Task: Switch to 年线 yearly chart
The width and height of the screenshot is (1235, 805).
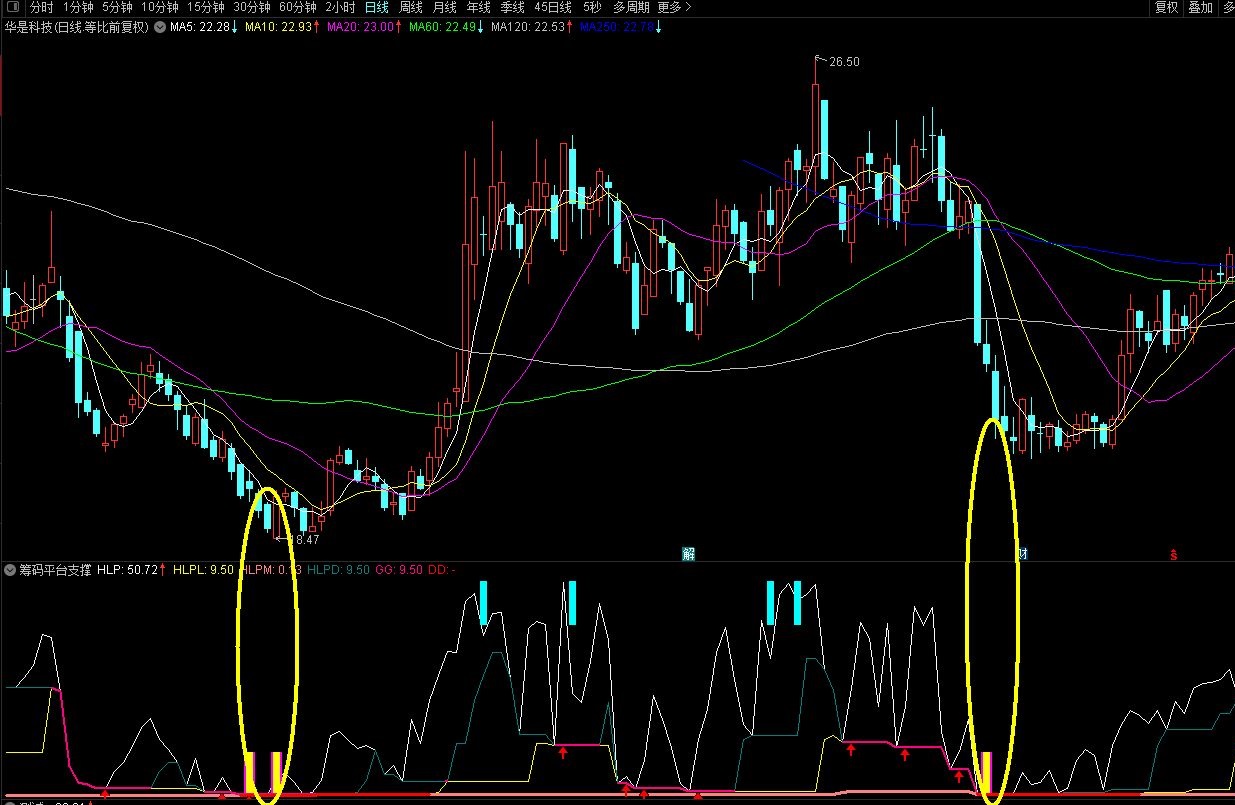Action: click(479, 7)
